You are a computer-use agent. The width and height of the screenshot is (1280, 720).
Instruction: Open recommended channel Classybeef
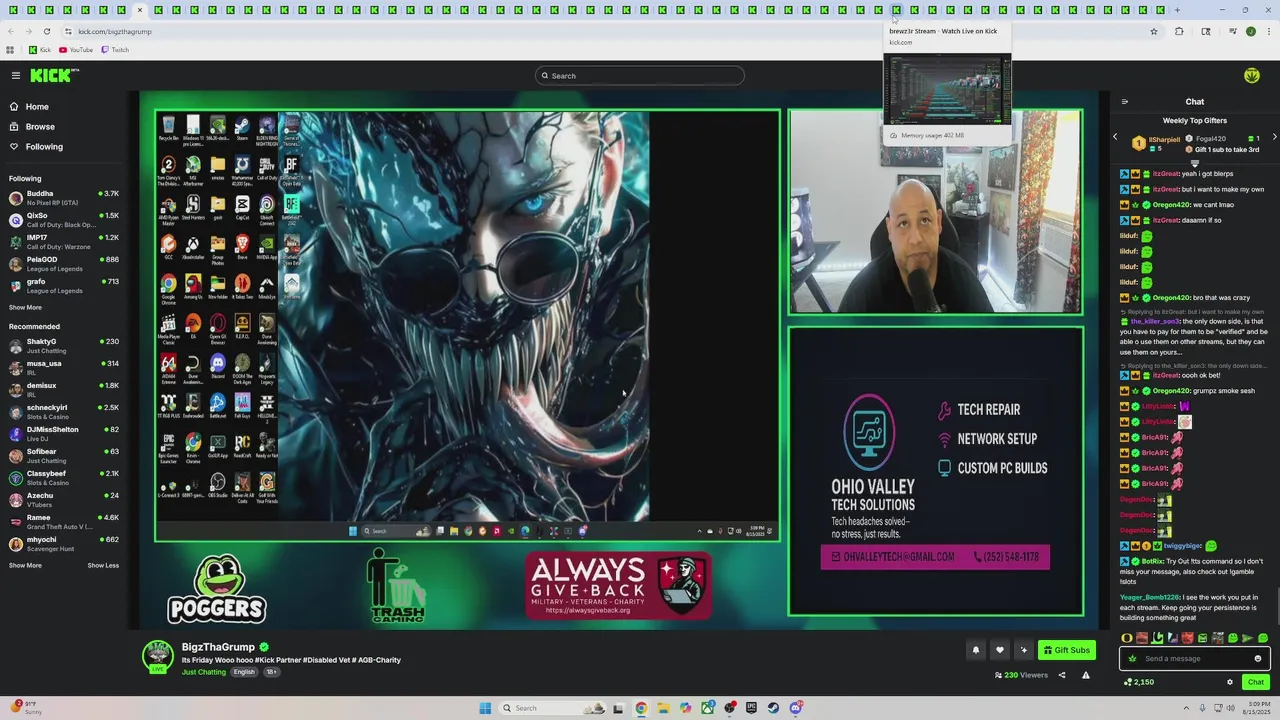coord(64,478)
